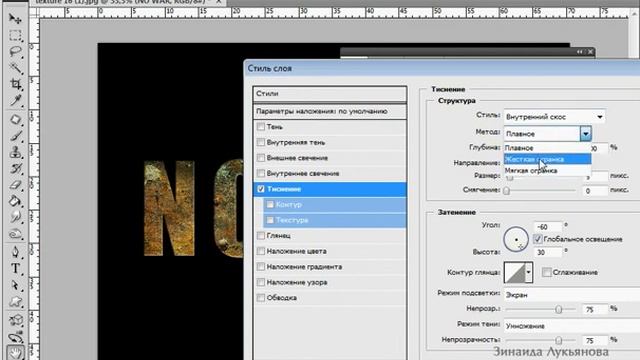The height and width of the screenshot is (360, 640).
Task: Enable the Тень checkbox
Action: [x=261, y=127]
